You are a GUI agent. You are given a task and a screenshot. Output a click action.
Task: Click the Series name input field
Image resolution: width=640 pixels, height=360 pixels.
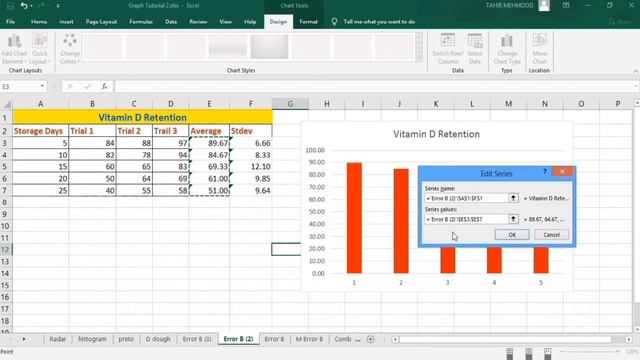click(466, 198)
